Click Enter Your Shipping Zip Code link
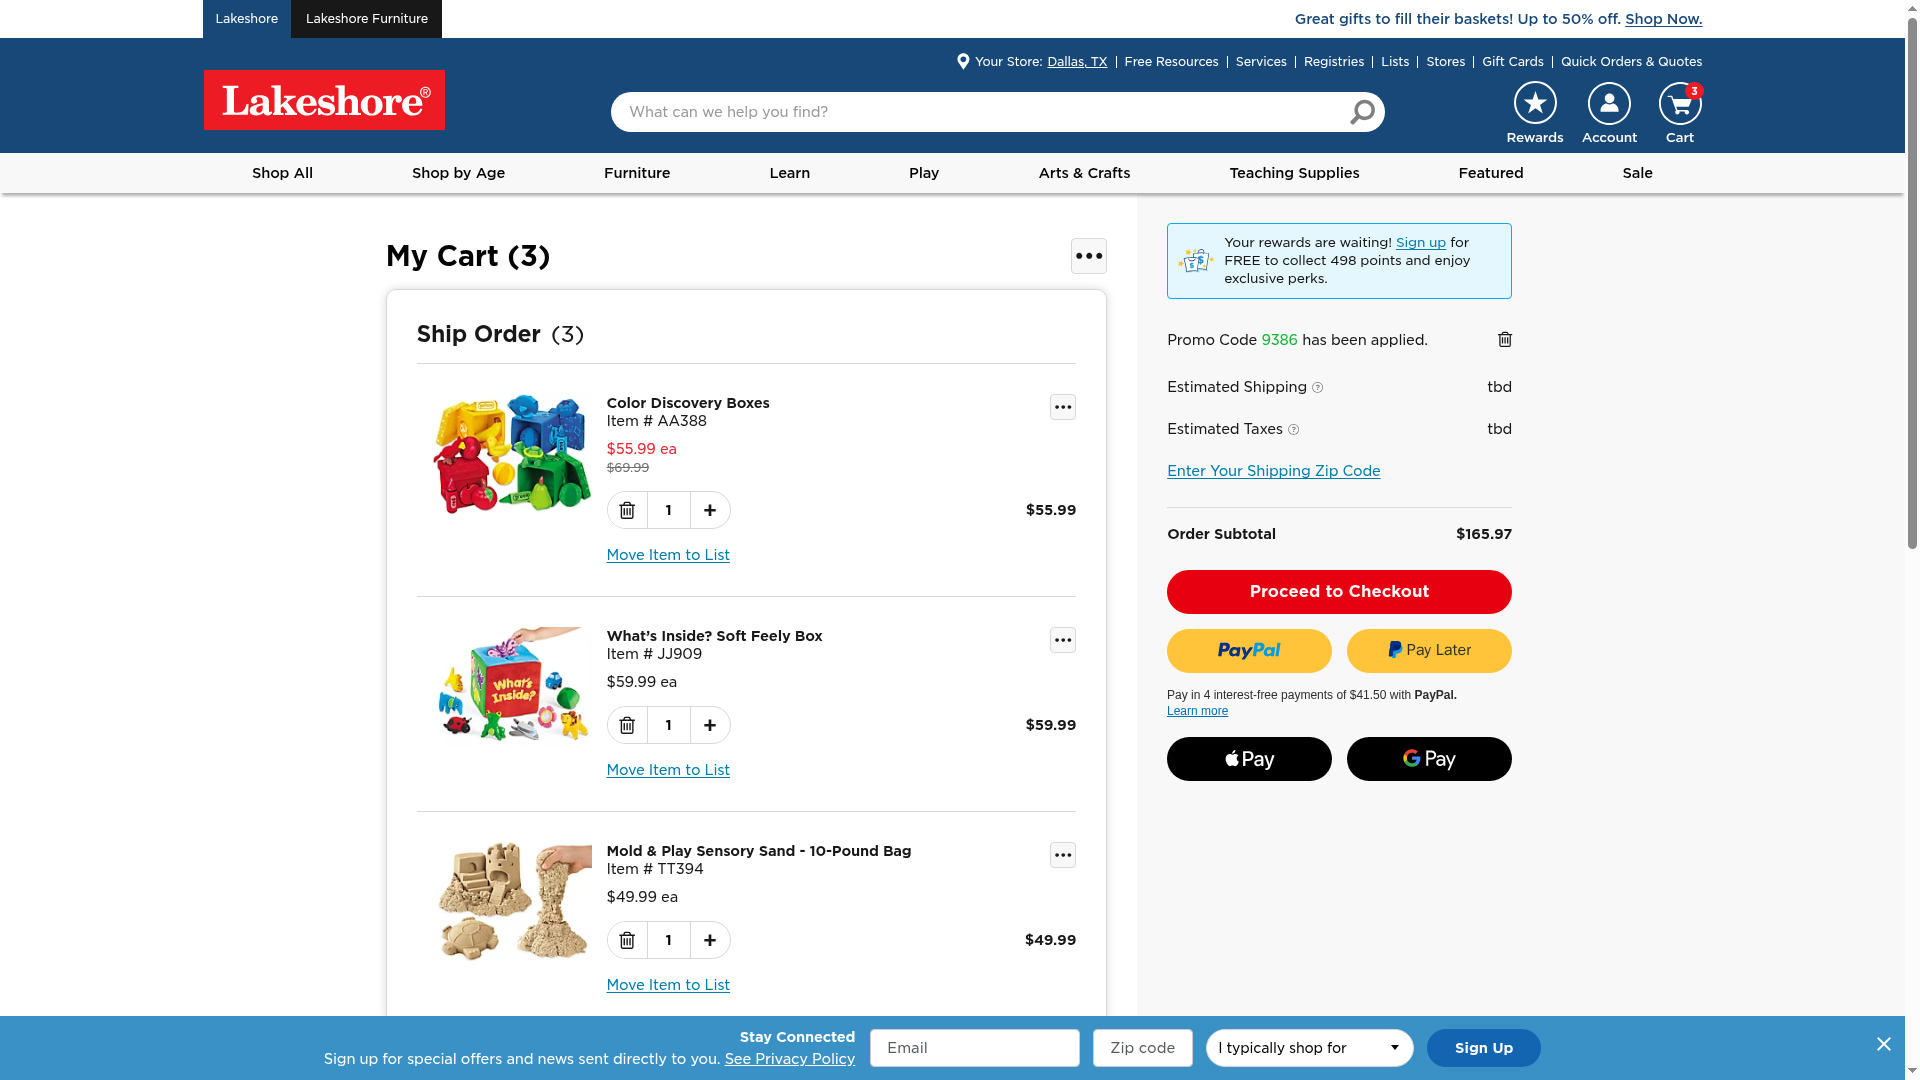 [x=1273, y=471]
